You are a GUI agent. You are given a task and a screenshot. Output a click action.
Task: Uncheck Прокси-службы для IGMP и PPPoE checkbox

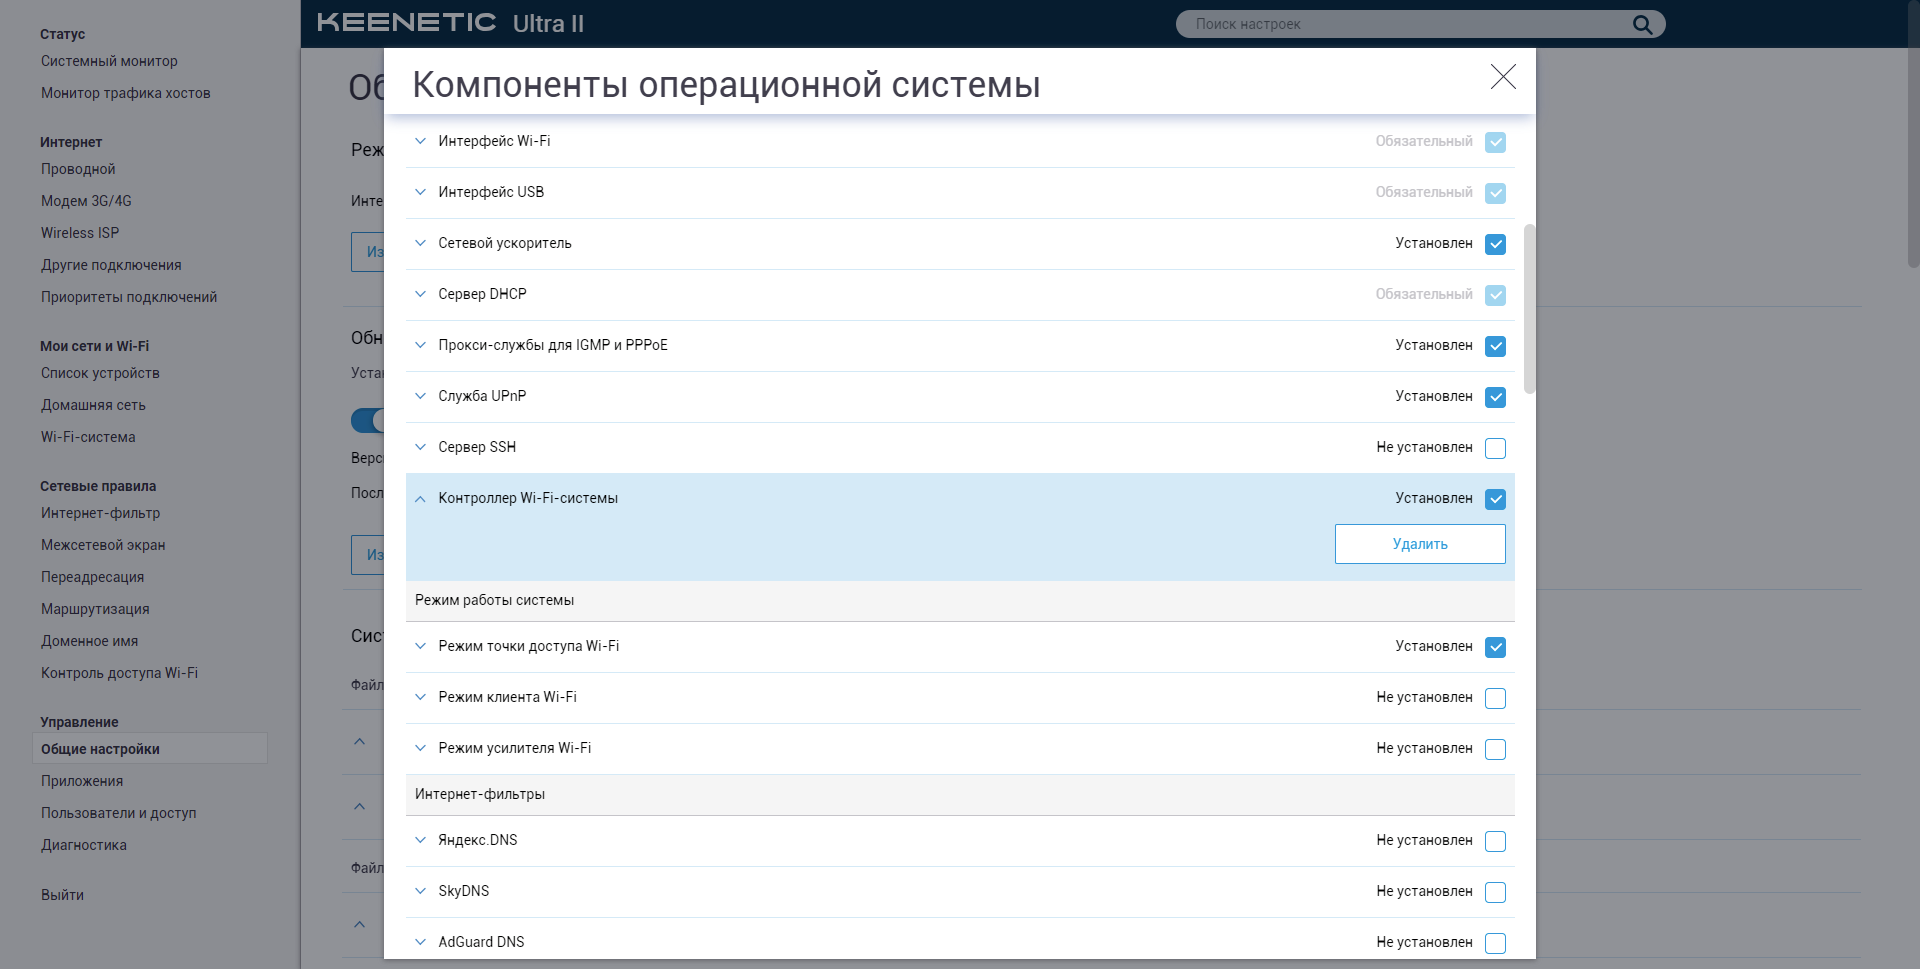point(1495,346)
